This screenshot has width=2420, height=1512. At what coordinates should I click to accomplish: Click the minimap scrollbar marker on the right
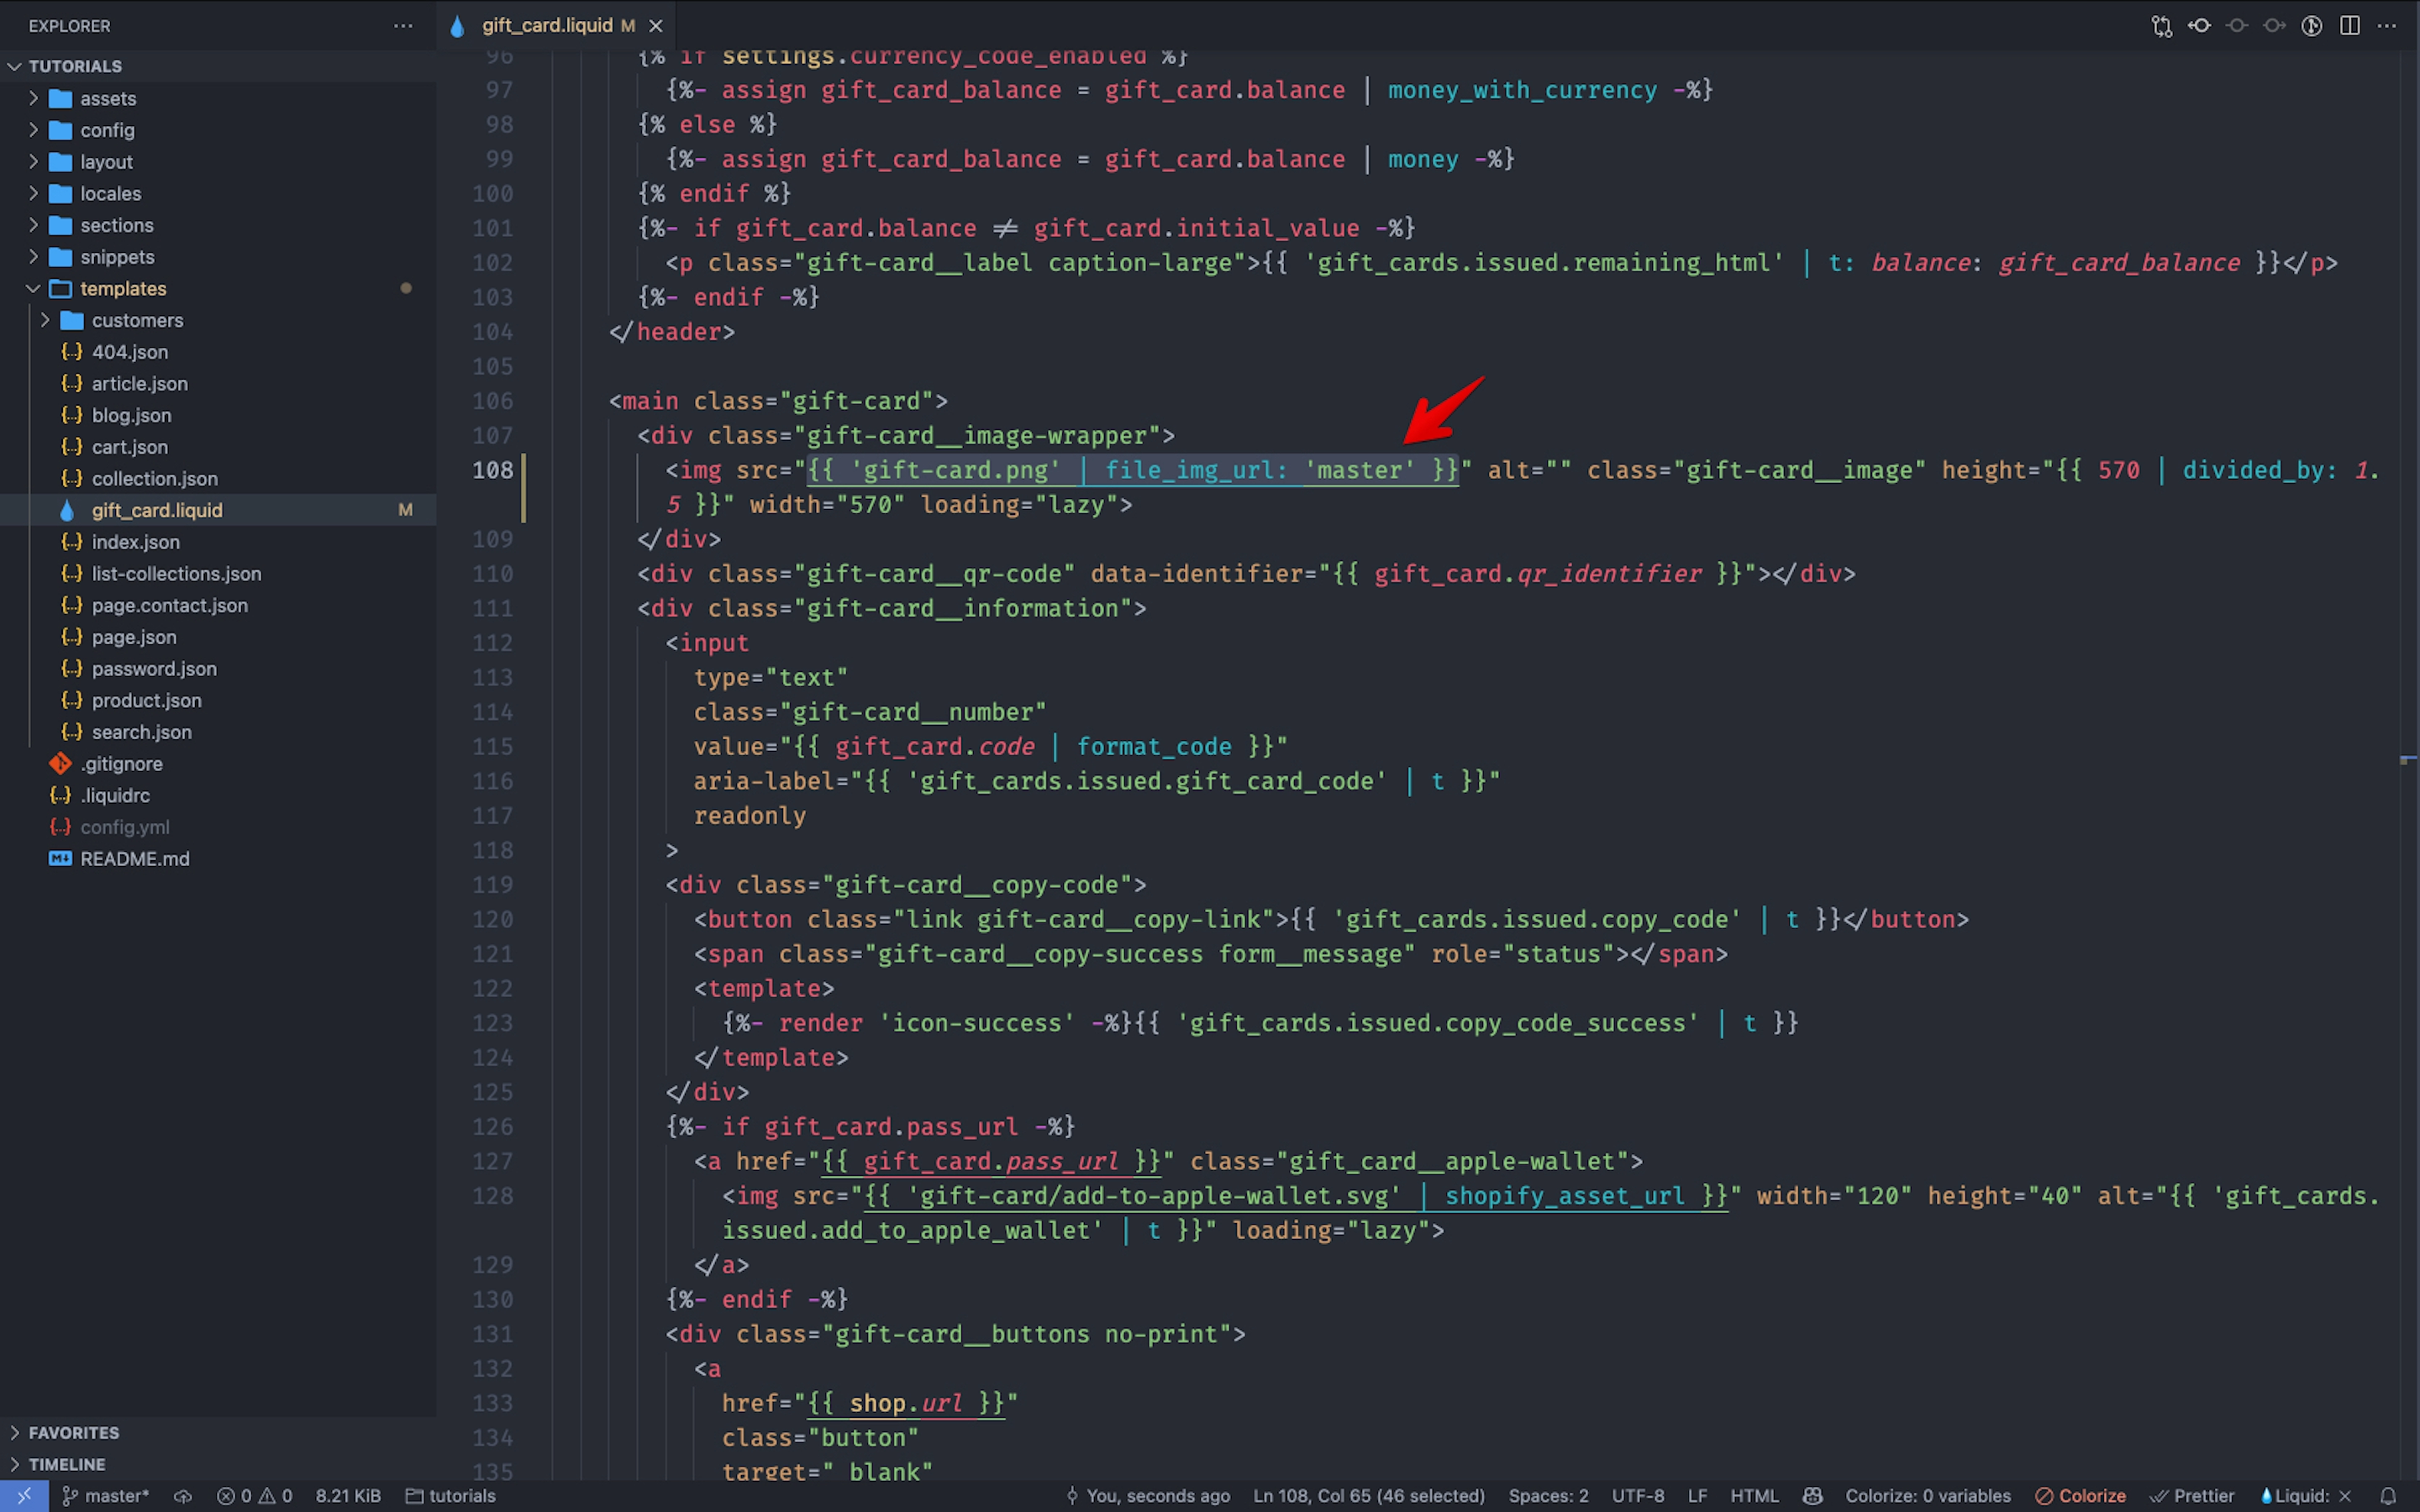pos(2408,760)
